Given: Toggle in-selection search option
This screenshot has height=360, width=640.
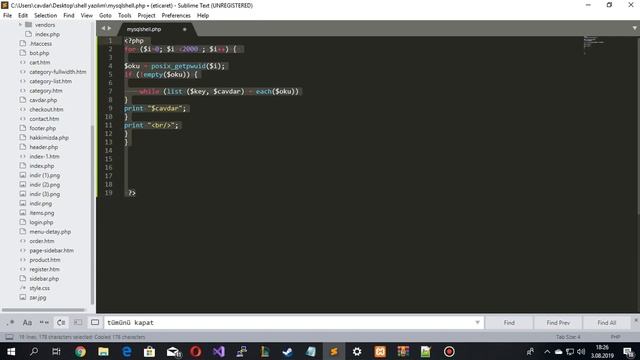Looking at the screenshot, I should click(x=78, y=322).
